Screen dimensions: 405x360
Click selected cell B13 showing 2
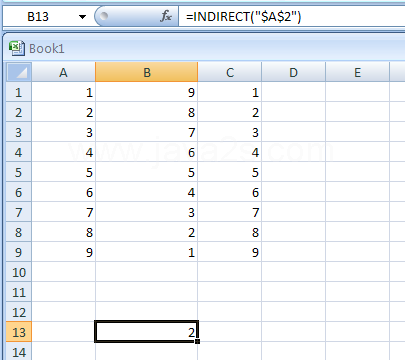[147, 332]
